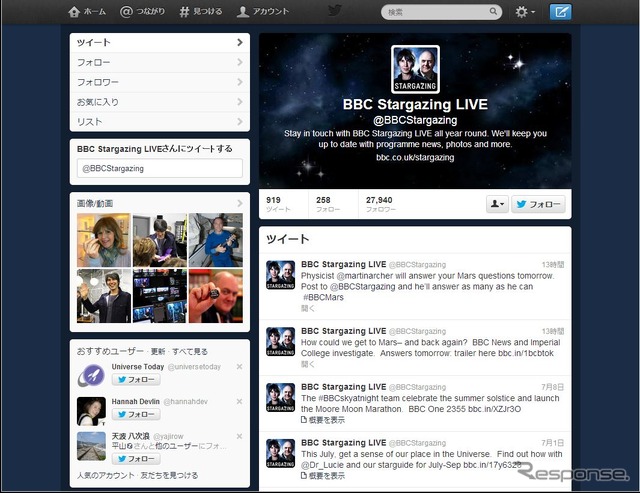This screenshot has height=493, width=640.
Task: Expand the Imperial College tweet (開く)
Action: click(308, 364)
